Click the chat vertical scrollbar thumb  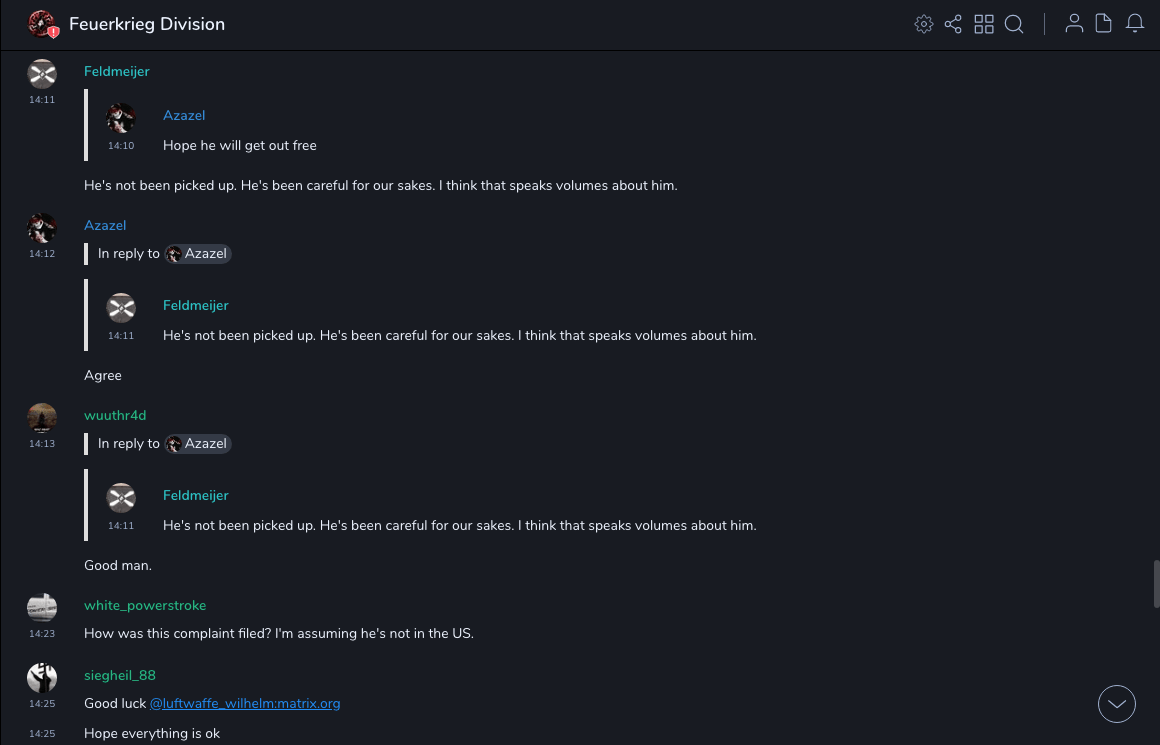coord(1155,583)
